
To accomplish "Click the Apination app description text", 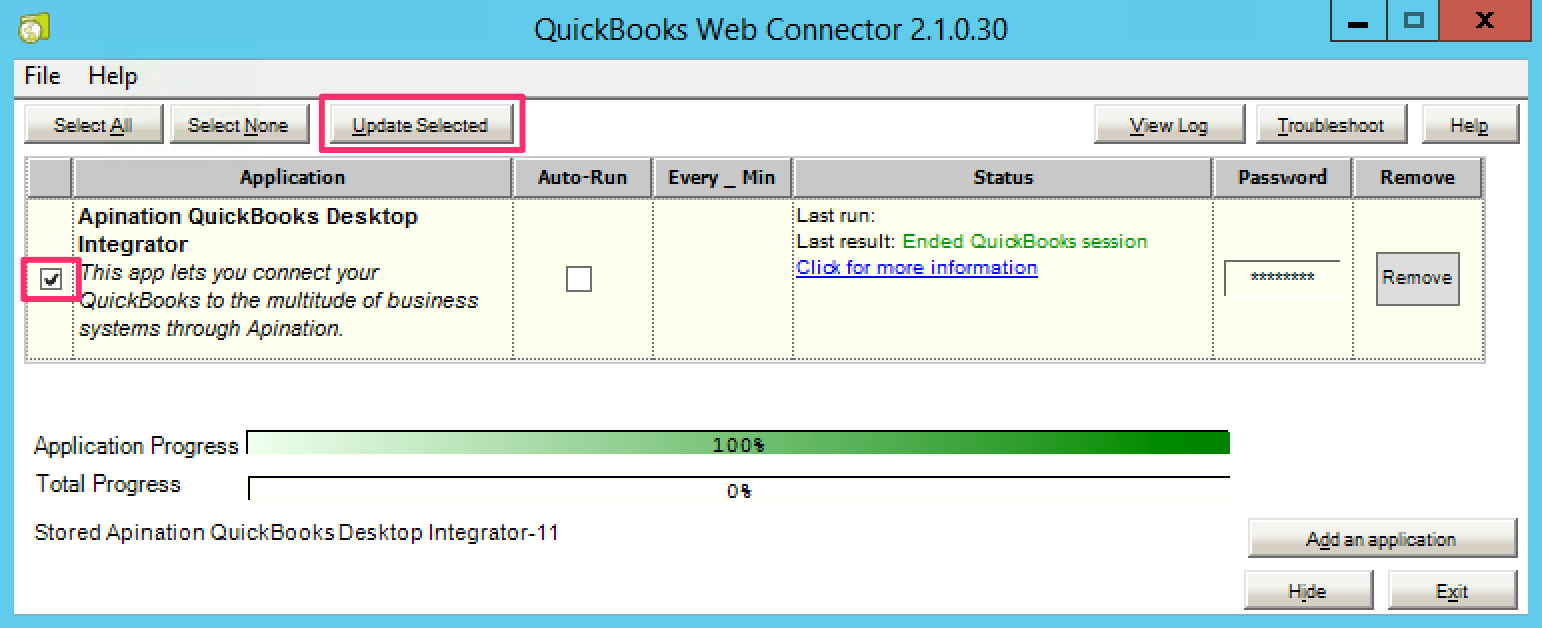I will [x=278, y=300].
